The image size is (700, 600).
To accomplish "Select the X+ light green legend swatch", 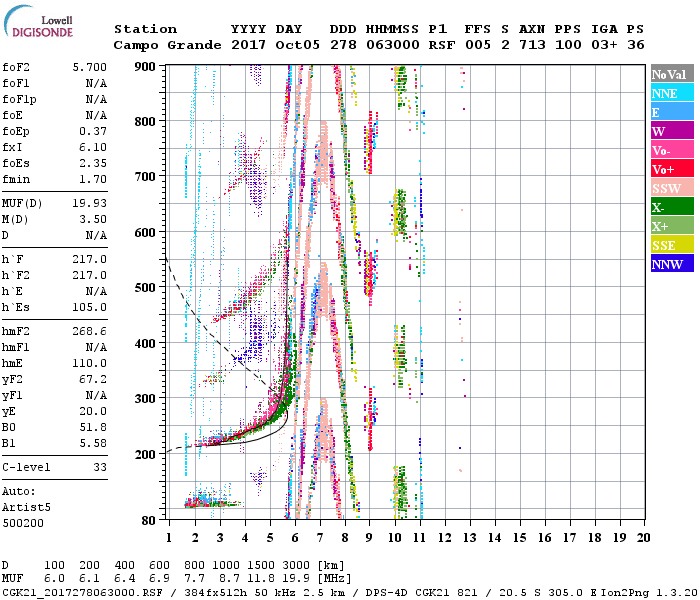I will 672,225.
